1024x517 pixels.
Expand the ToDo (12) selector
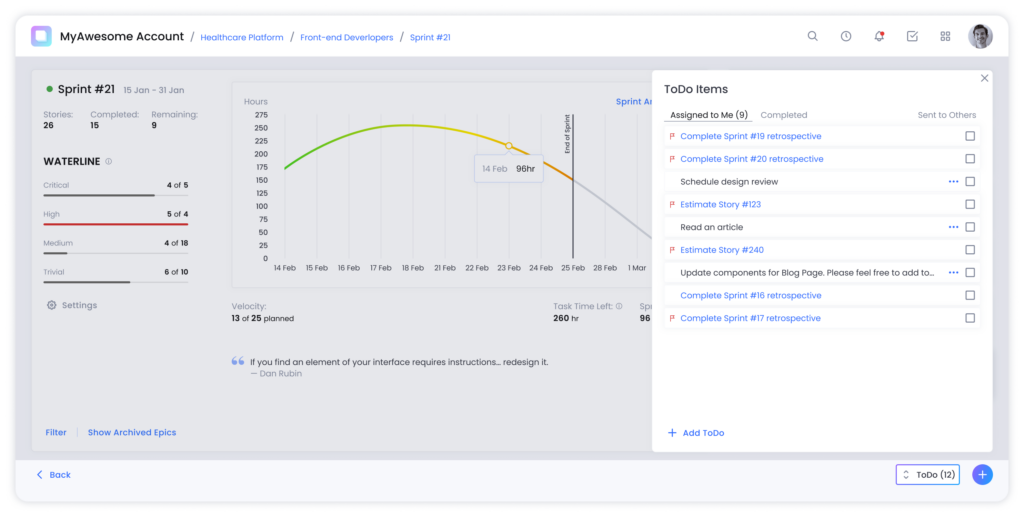pos(927,475)
